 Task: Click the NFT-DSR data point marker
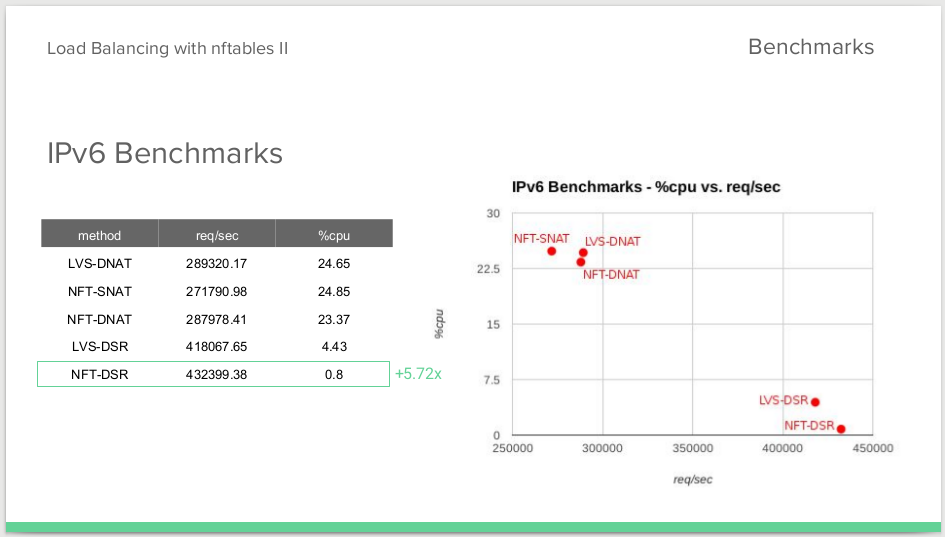click(841, 429)
